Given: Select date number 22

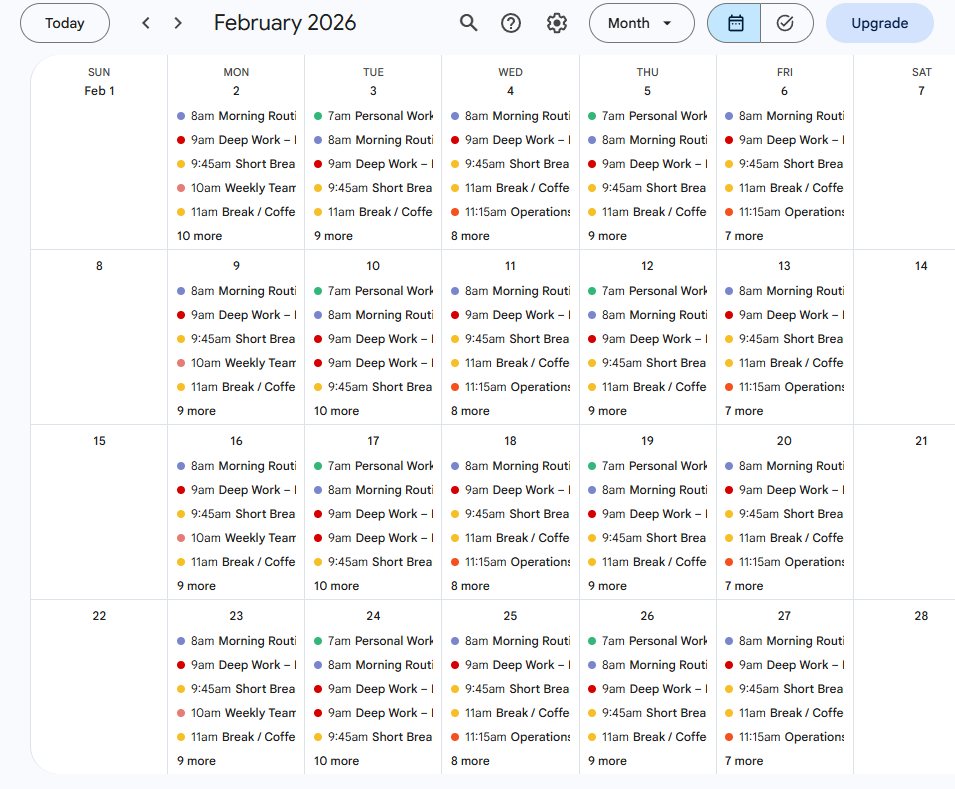Looking at the screenshot, I should pos(99,615).
